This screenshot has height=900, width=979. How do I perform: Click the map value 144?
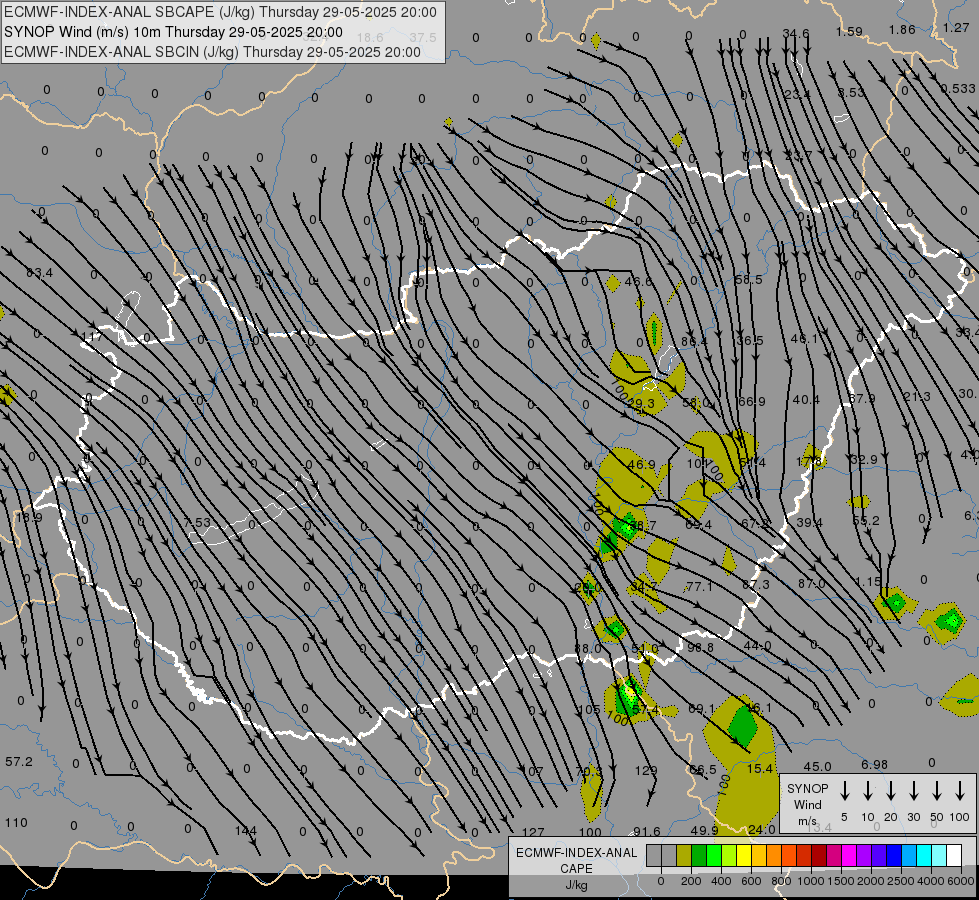[246, 831]
